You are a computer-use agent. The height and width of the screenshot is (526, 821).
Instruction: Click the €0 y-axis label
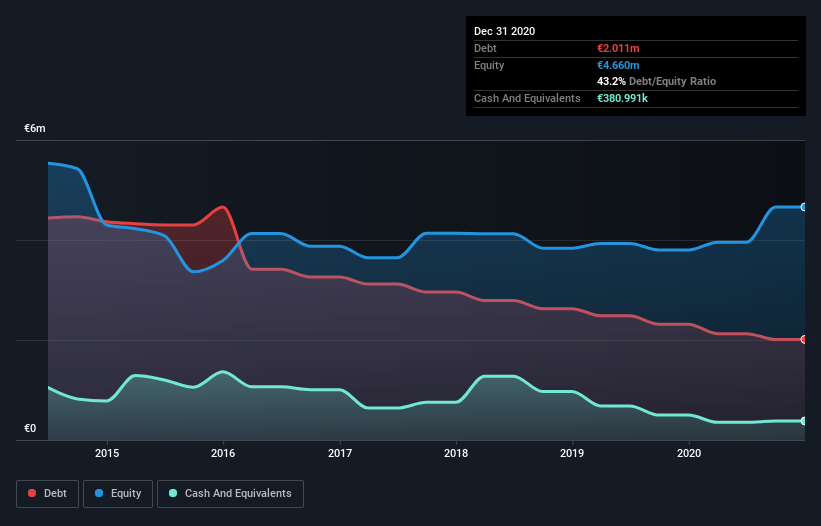[30, 429]
